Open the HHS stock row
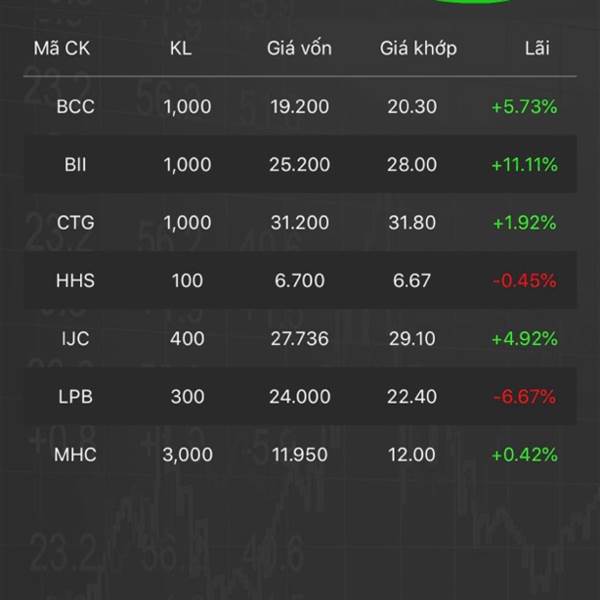 (300, 280)
